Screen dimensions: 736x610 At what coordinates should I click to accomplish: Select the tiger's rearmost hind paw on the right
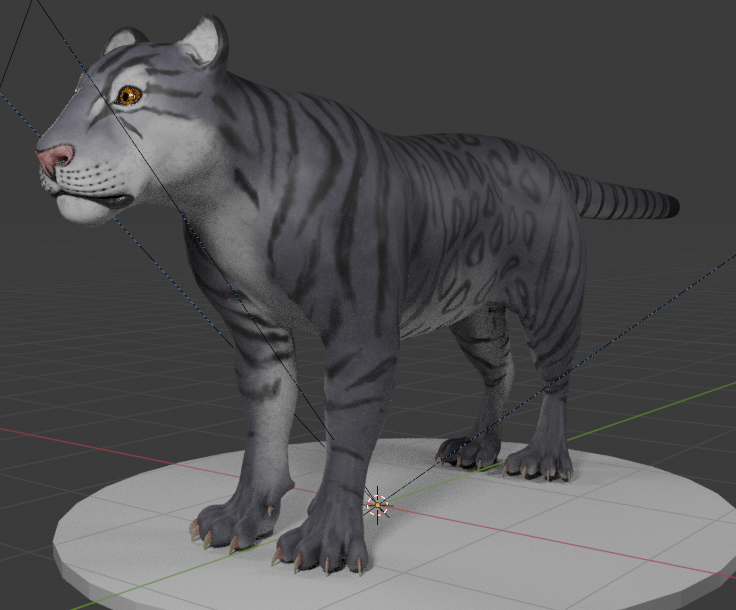pyautogui.click(x=540, y=462)
